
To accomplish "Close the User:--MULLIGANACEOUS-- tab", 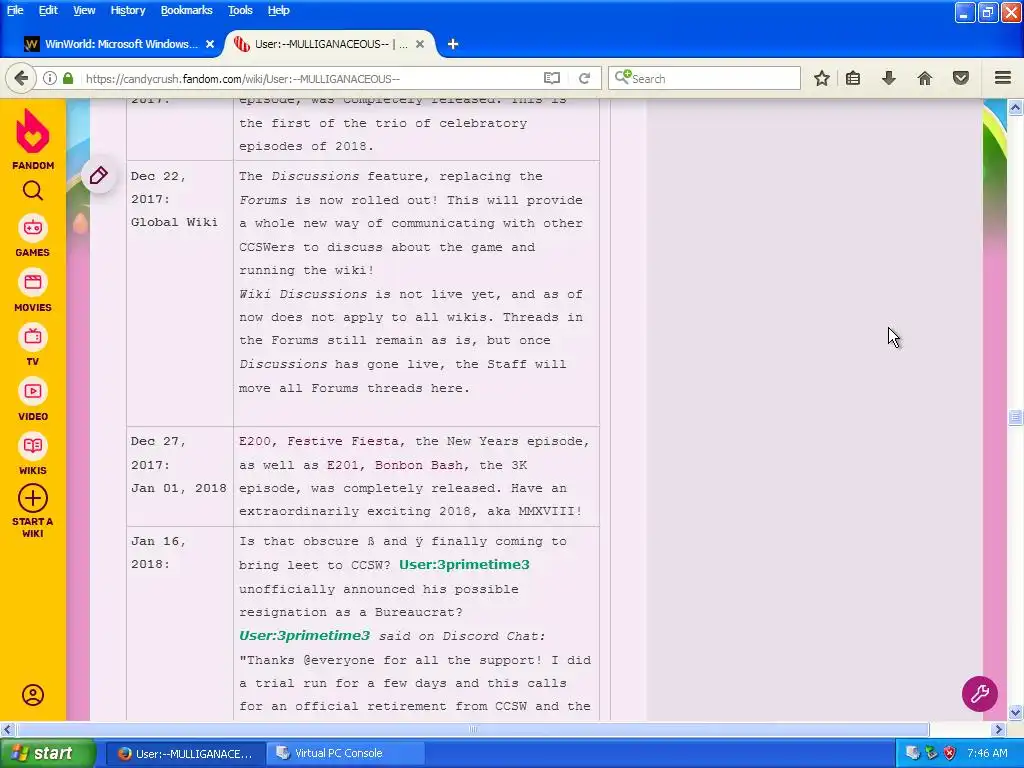I will tap(420, 44).
